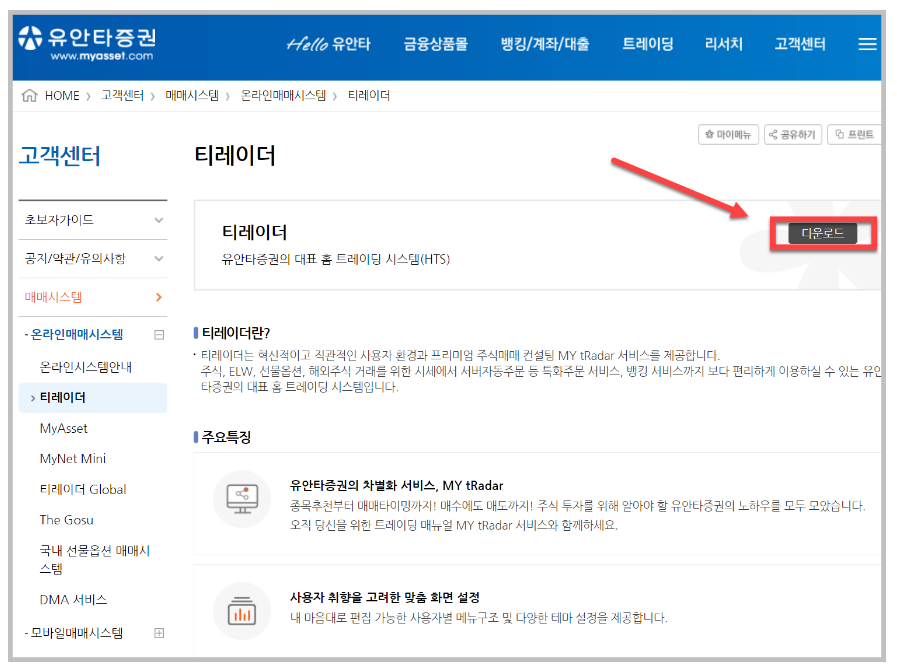Click the 공유하기 share button
This screenshot has height=669, width=897.
click(792, 134)
